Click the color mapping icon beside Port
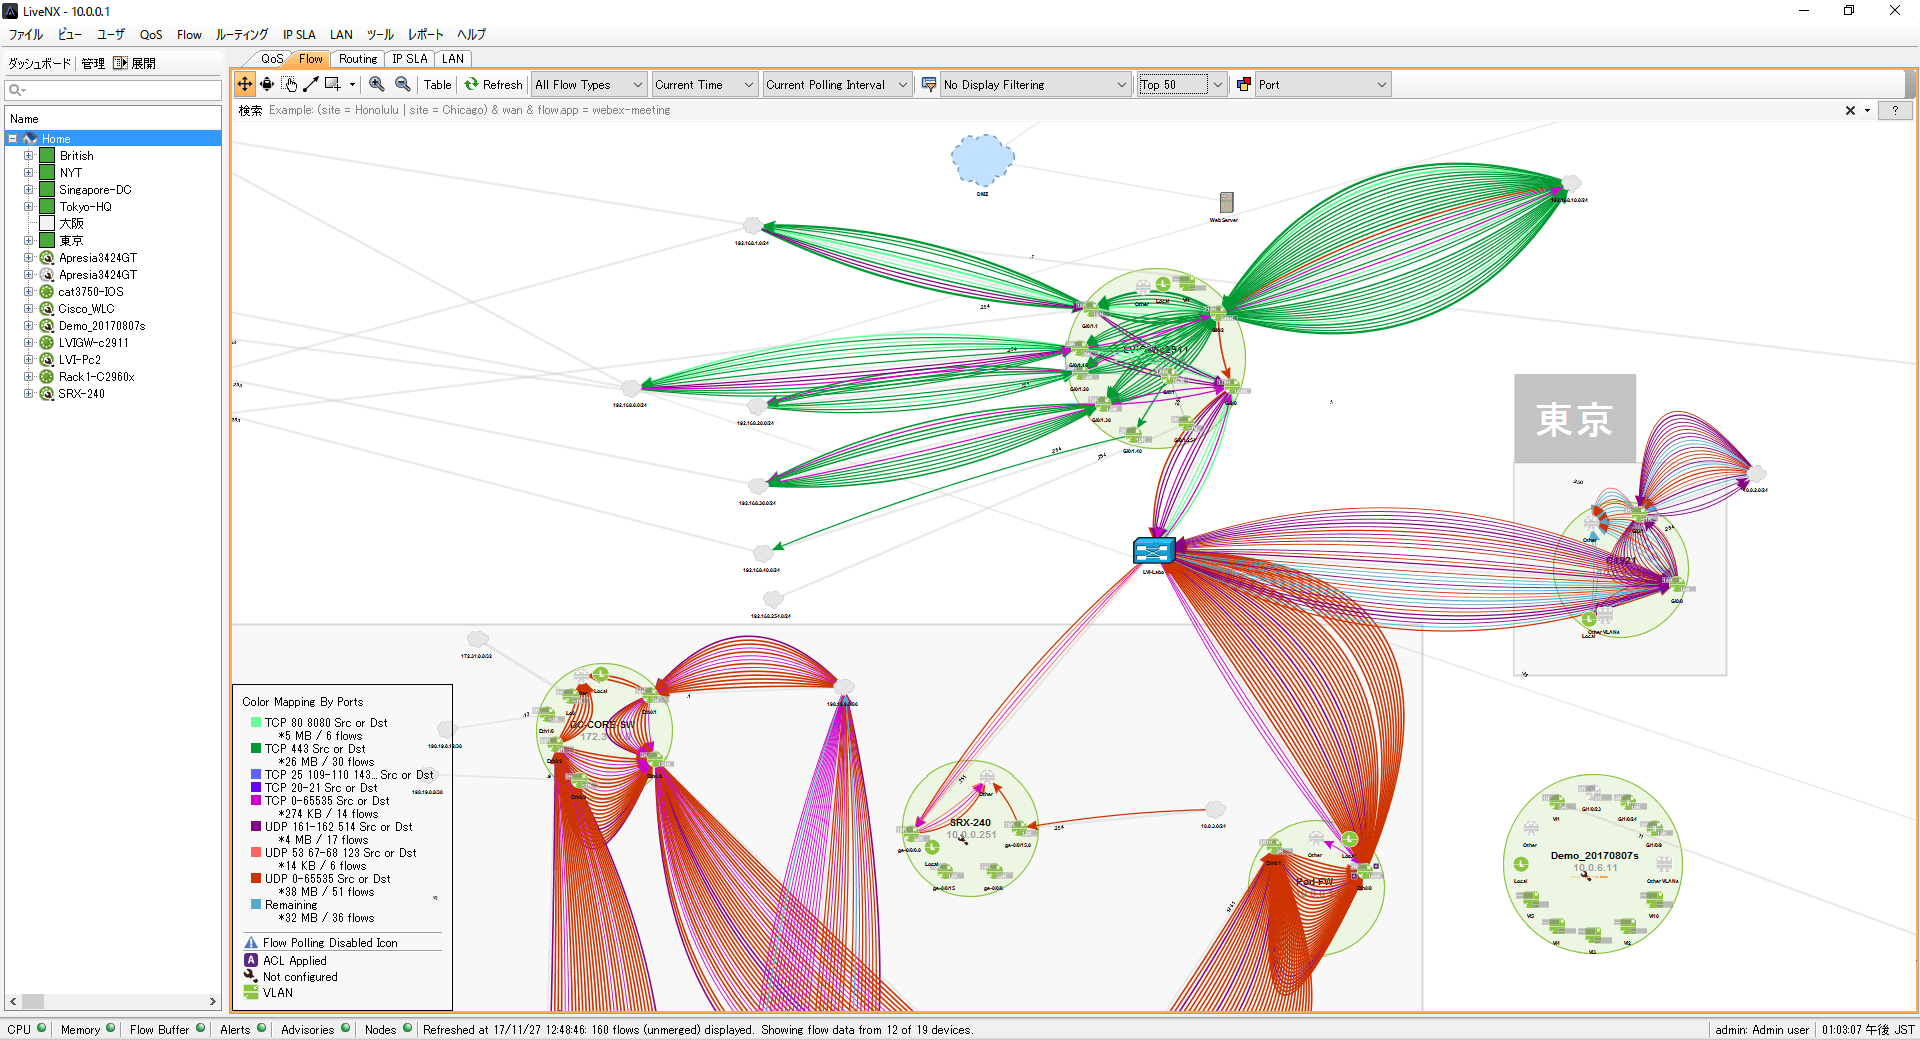The image size is (1920, 1040). tap(1243, 85)
